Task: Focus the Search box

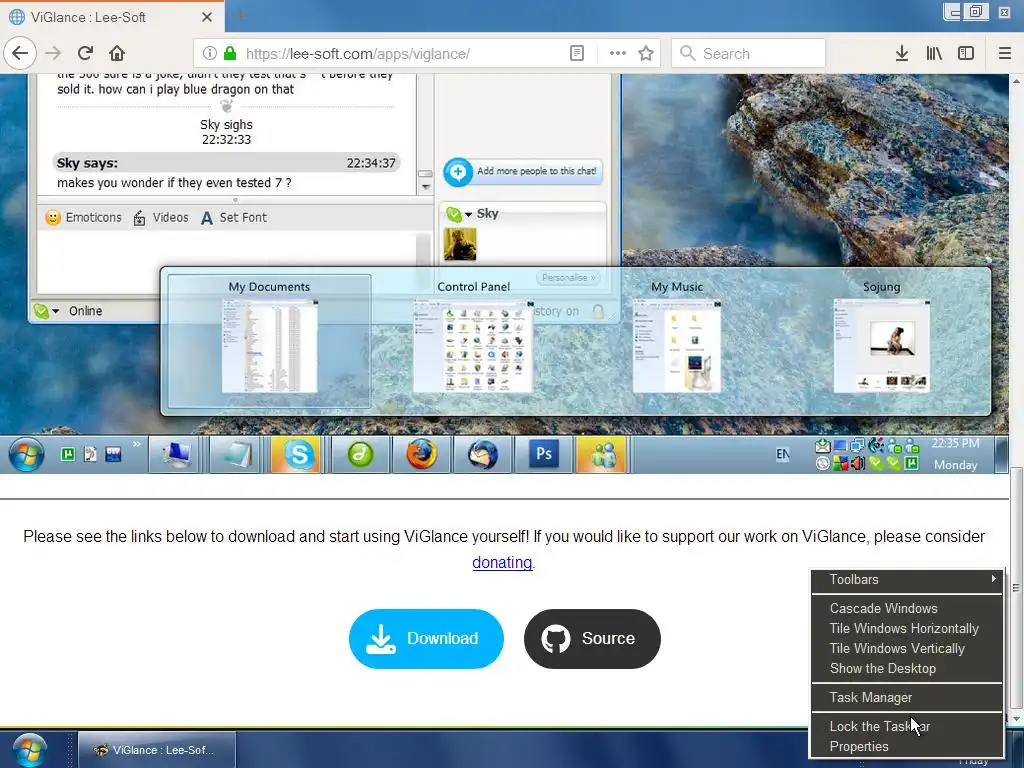Action: pos(748,54)
